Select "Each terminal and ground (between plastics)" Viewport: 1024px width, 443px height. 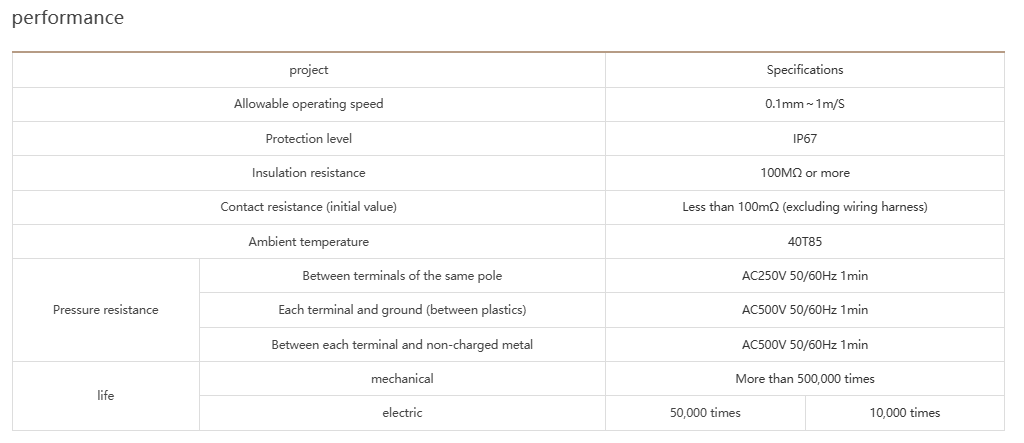[402, 310]
